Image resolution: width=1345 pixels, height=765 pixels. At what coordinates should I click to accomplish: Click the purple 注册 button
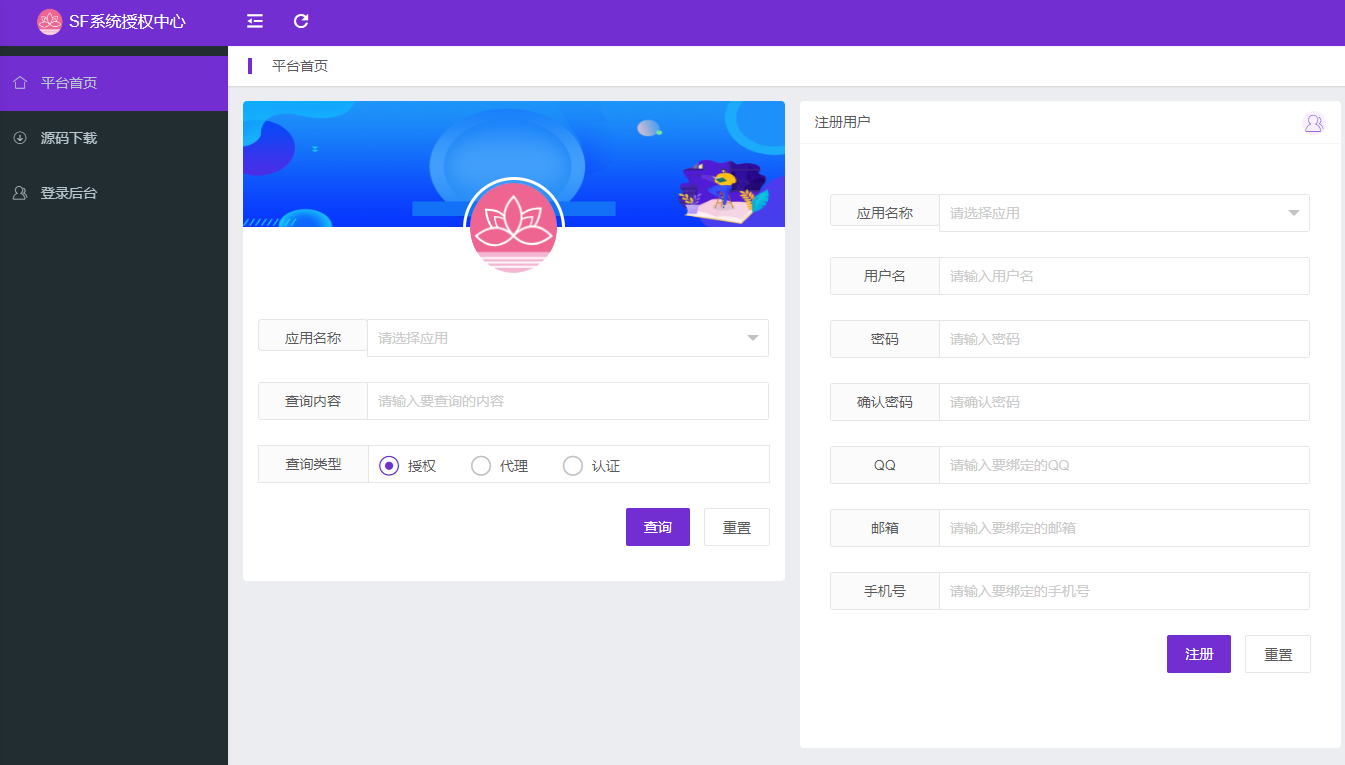coord(1199,654)
